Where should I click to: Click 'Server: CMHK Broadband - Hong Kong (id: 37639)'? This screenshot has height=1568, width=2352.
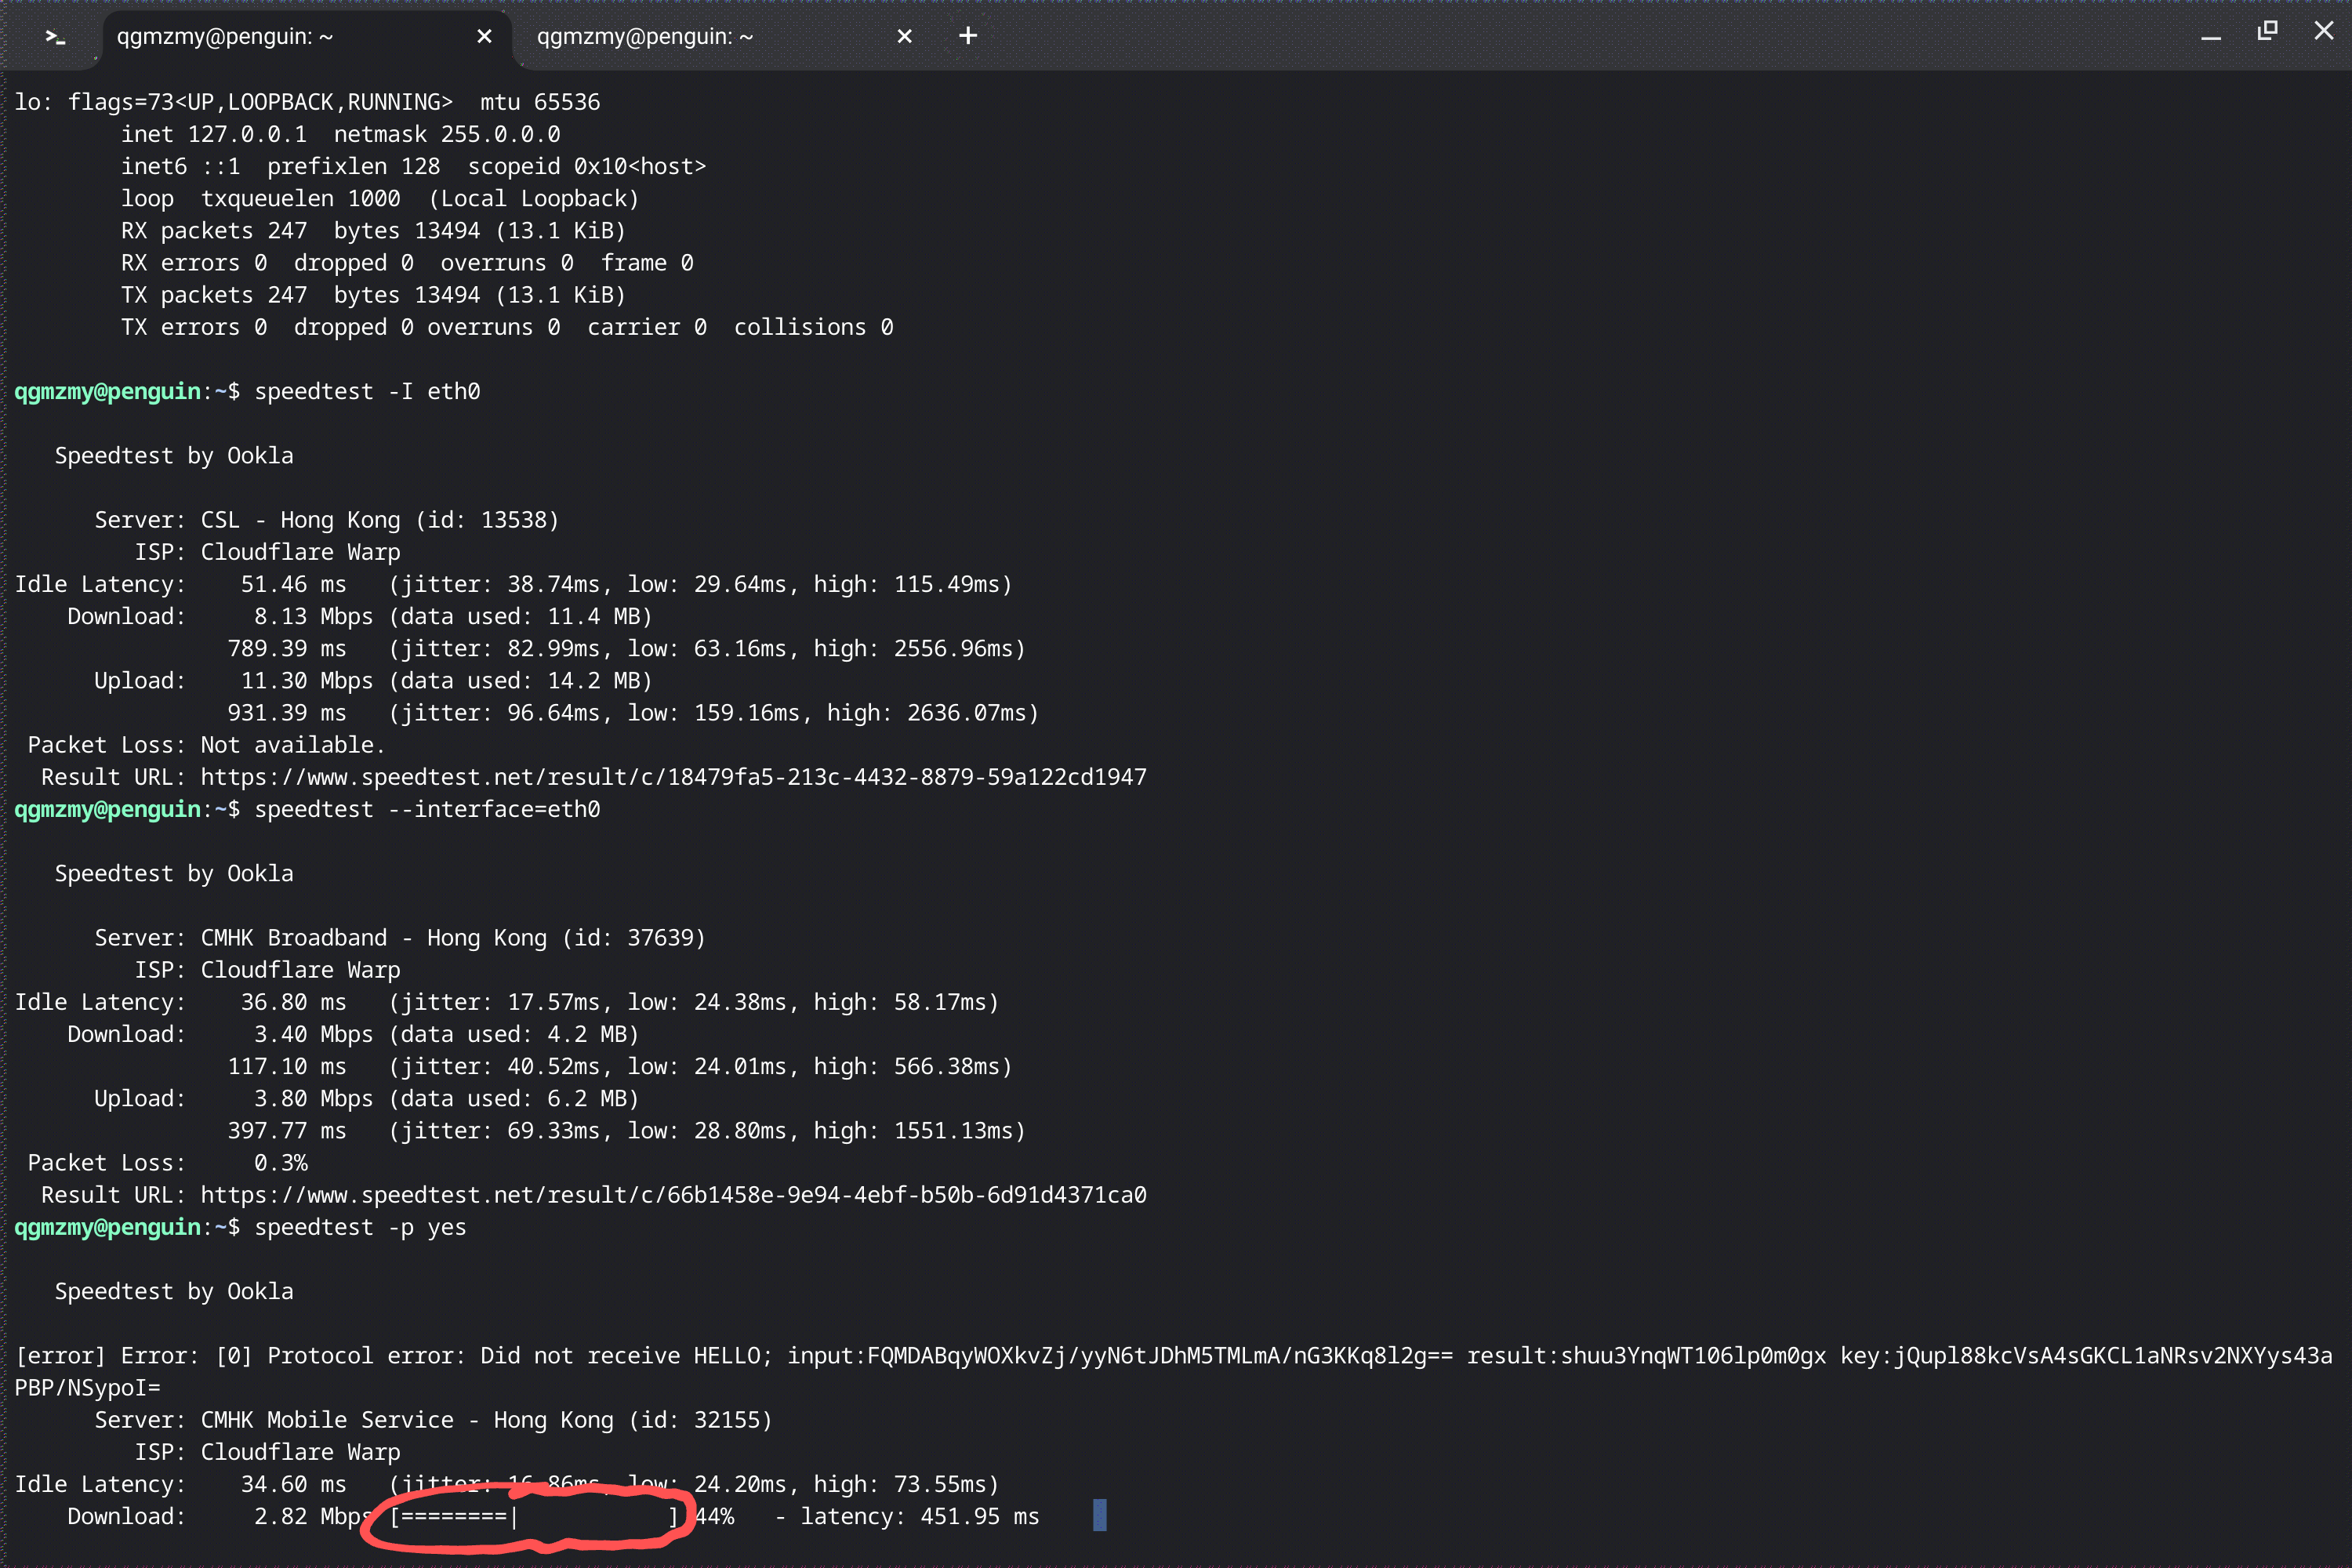[x=400, y=938]
